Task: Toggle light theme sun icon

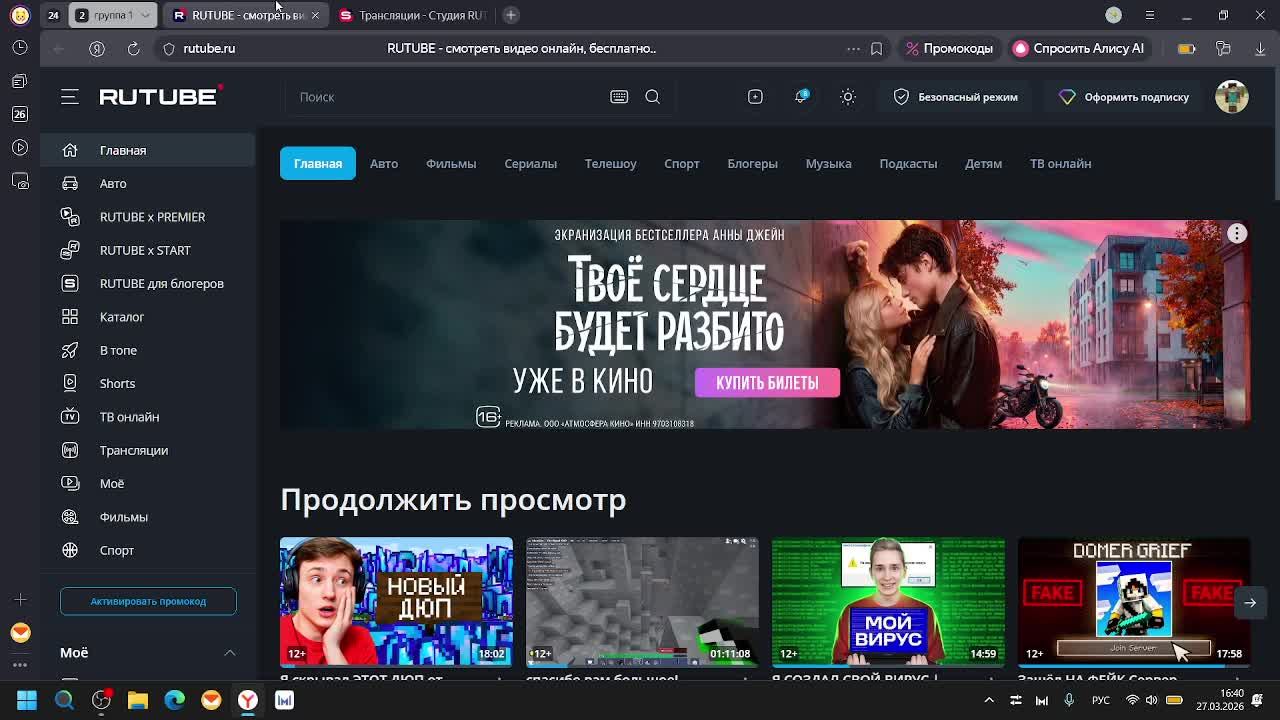Action: point(847,97)
